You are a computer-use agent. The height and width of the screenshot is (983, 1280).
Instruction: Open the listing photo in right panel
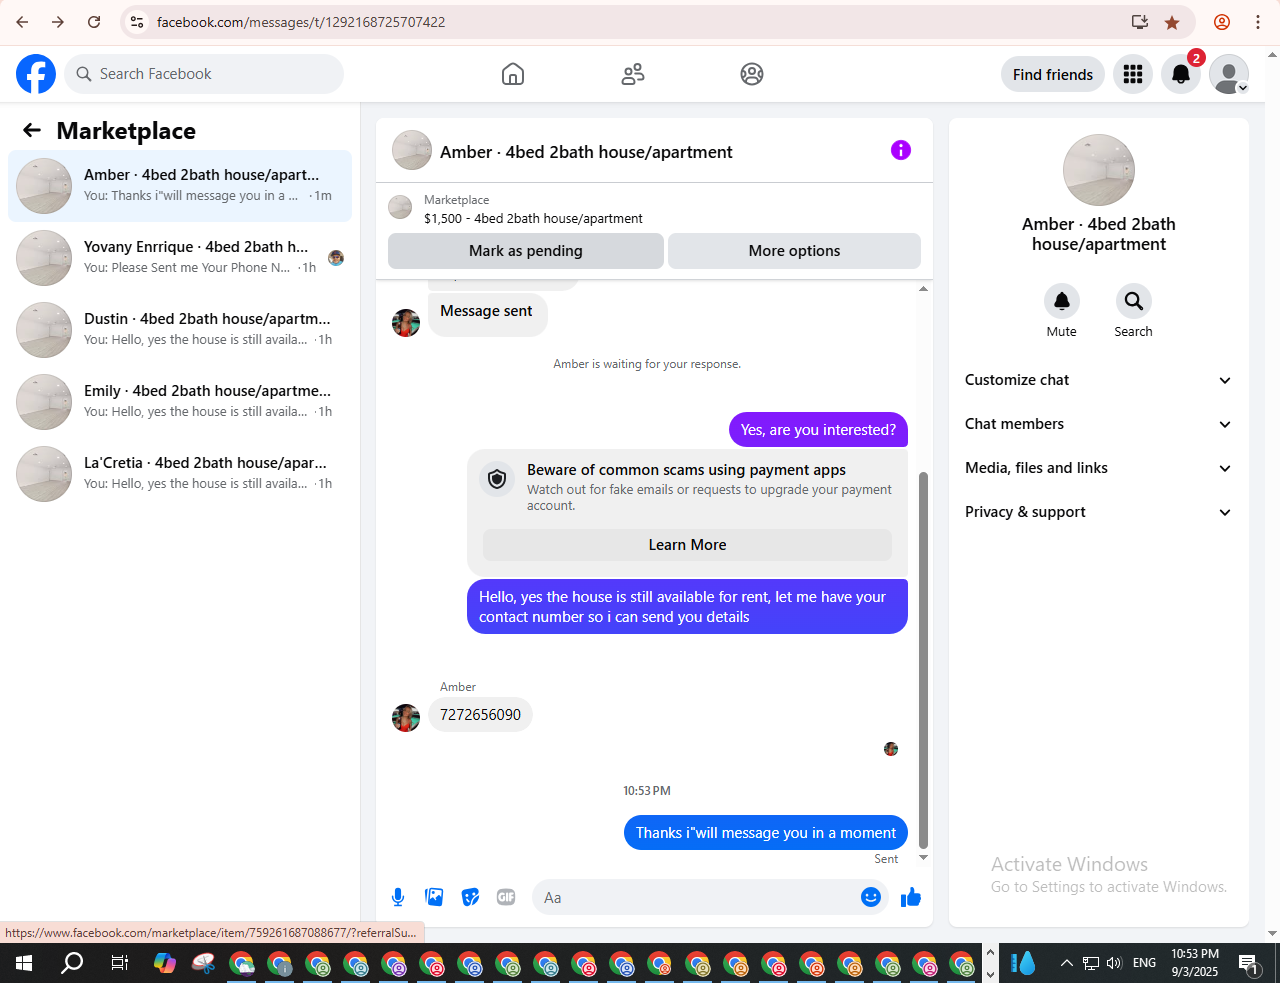(1099, 170)
